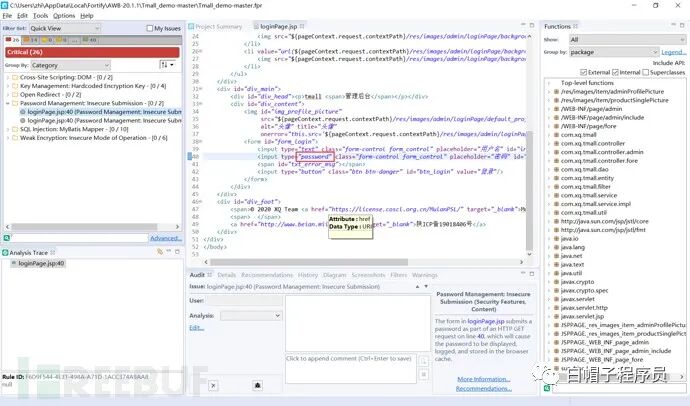Go to next issue with down arrow

click(426, 286)
